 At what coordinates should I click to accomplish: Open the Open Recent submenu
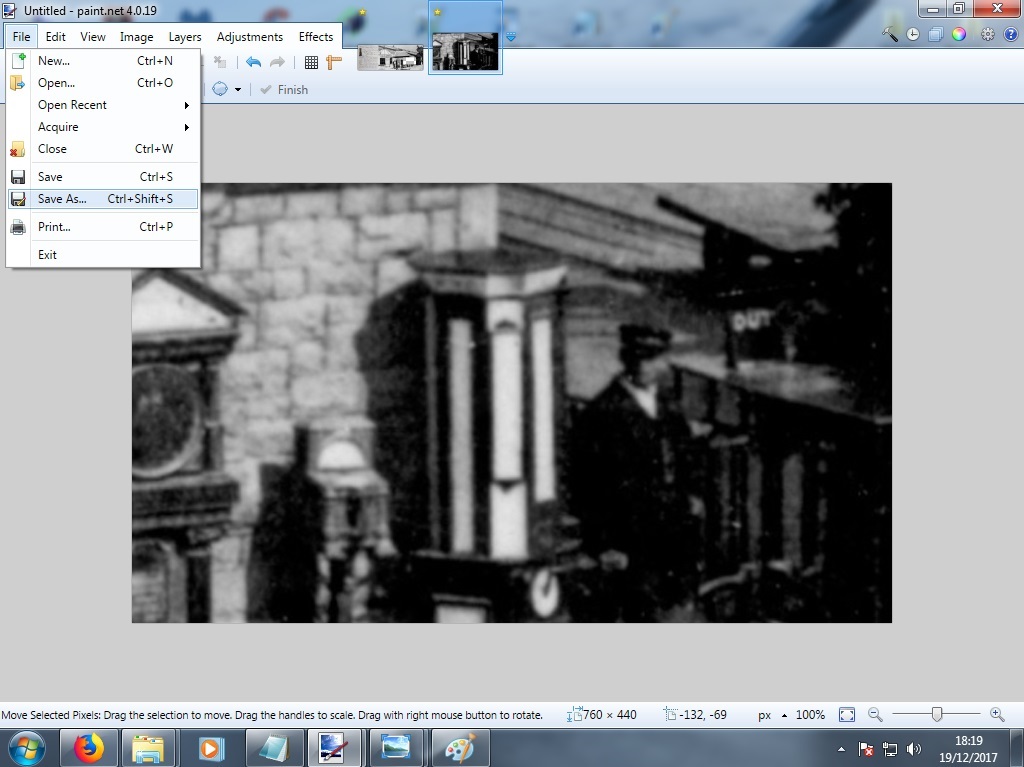point(73,105)
